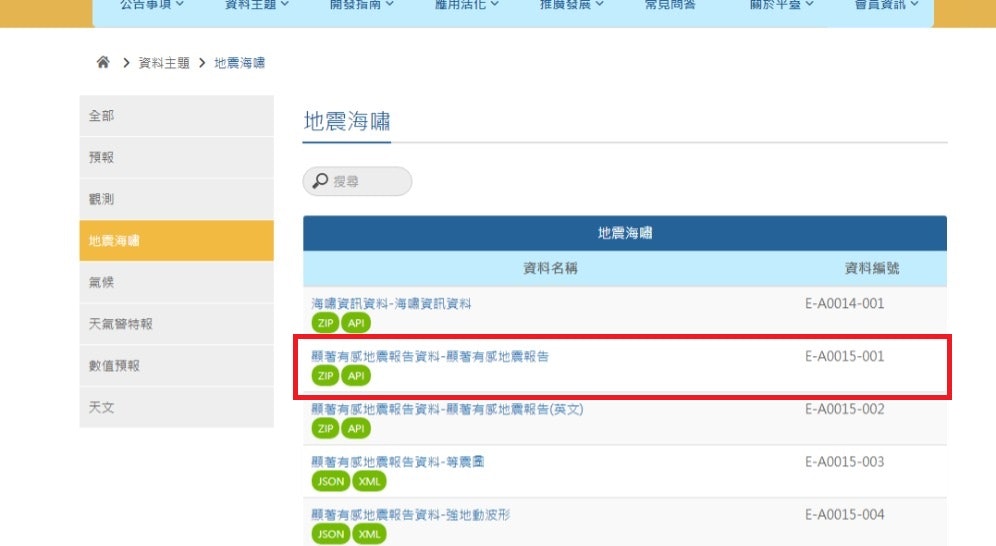Select highlighted 地震海嘯 sidebar item
The image size is (996, 546).
177,241
